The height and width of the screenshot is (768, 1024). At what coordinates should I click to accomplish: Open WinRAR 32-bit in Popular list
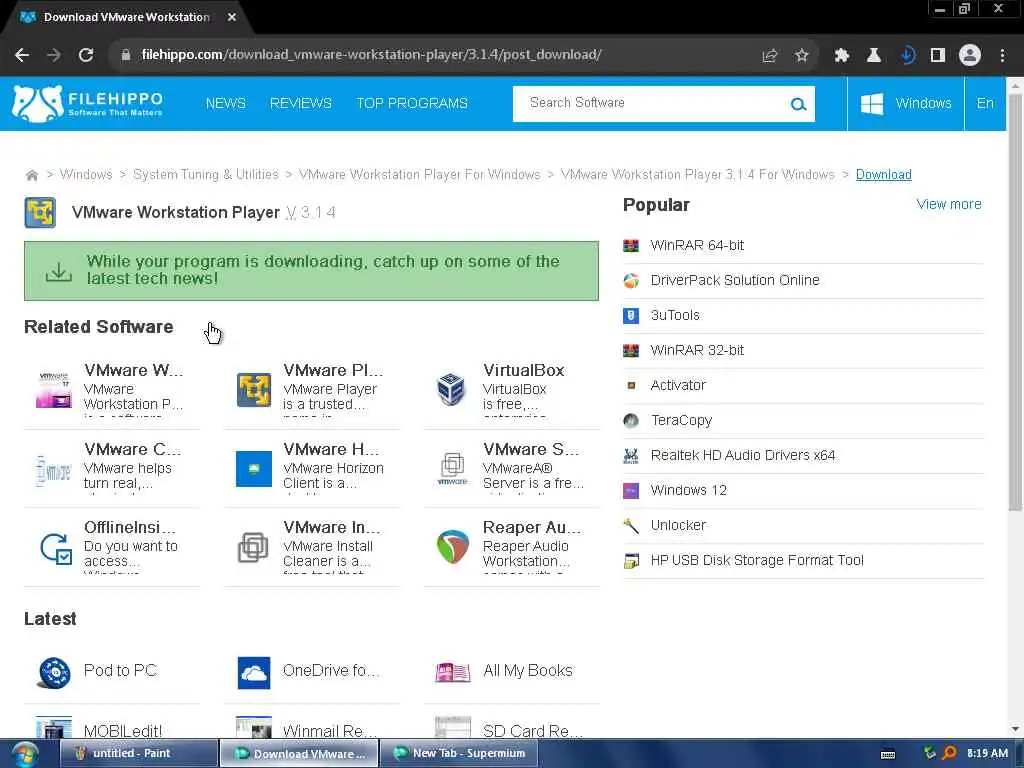point(697,351)
